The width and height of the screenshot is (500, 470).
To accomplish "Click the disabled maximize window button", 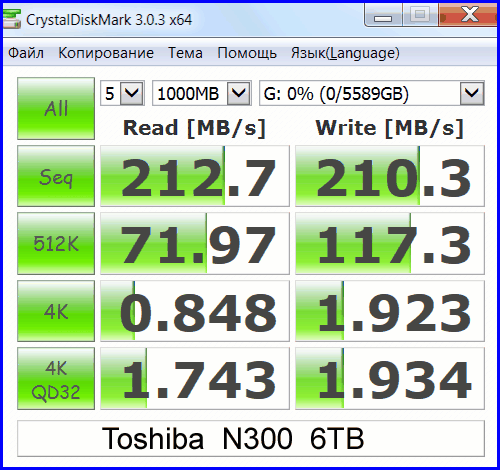I will pyautogui.click(x=420, y=14).
